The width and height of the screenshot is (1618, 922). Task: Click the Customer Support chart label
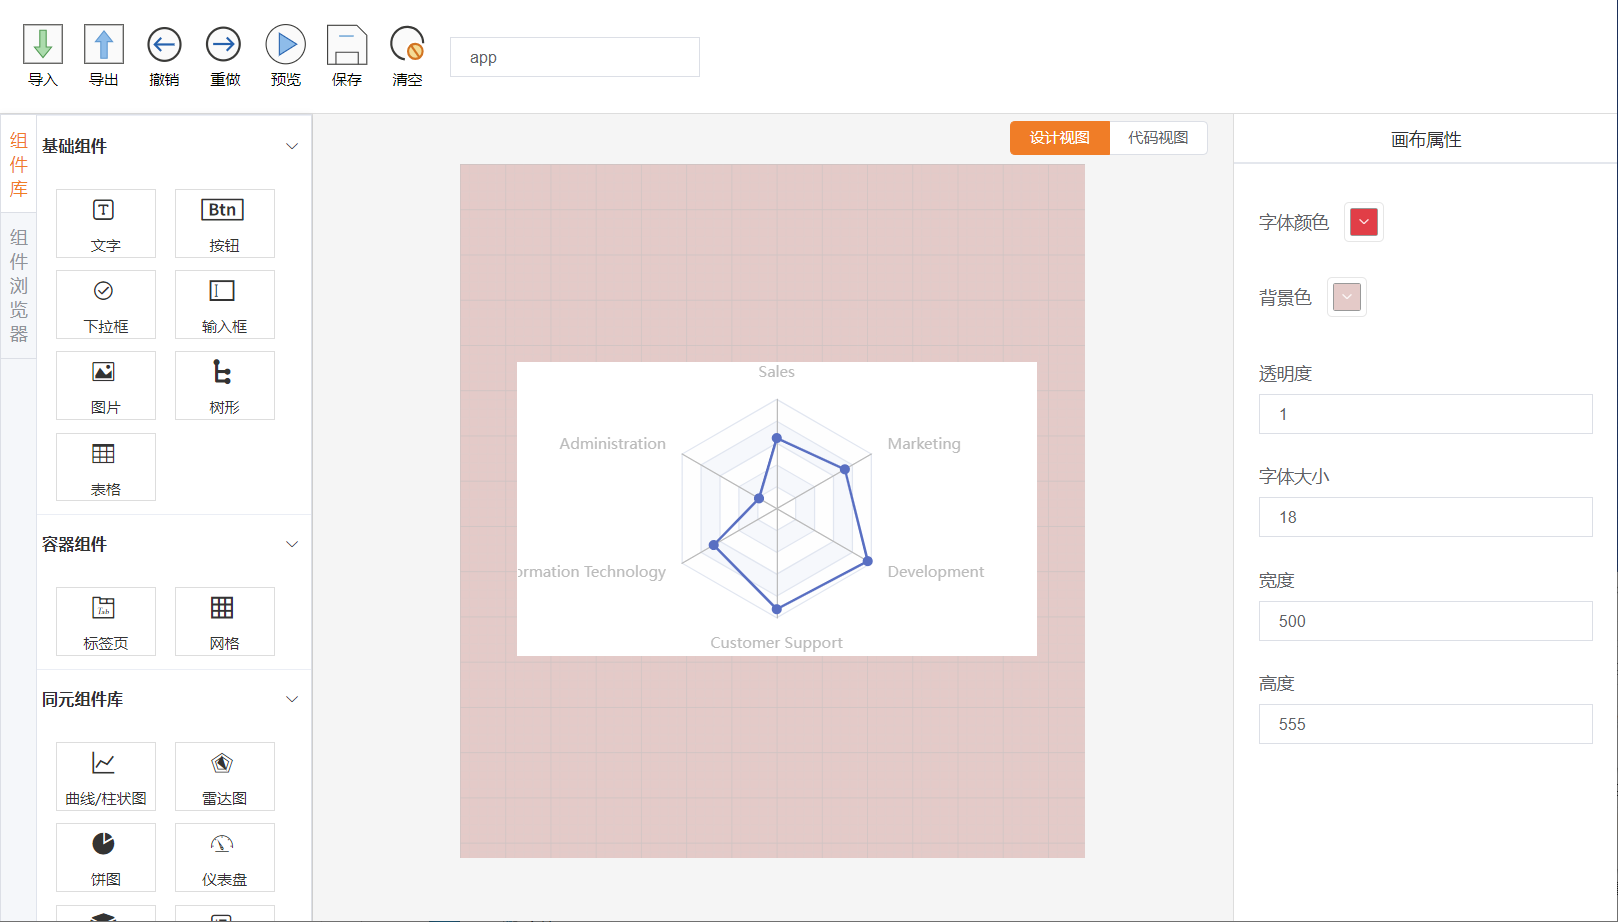click(x=776, y=643)
